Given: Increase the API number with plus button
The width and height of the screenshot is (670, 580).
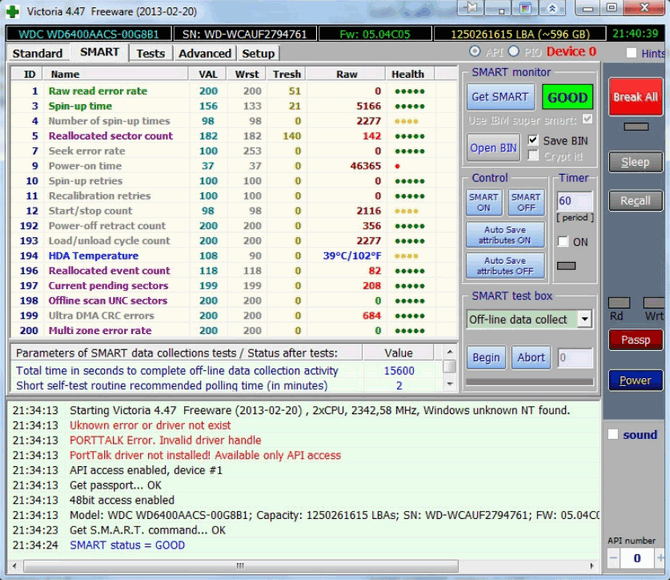Looking at the screenshot, I should pos(658,559).
